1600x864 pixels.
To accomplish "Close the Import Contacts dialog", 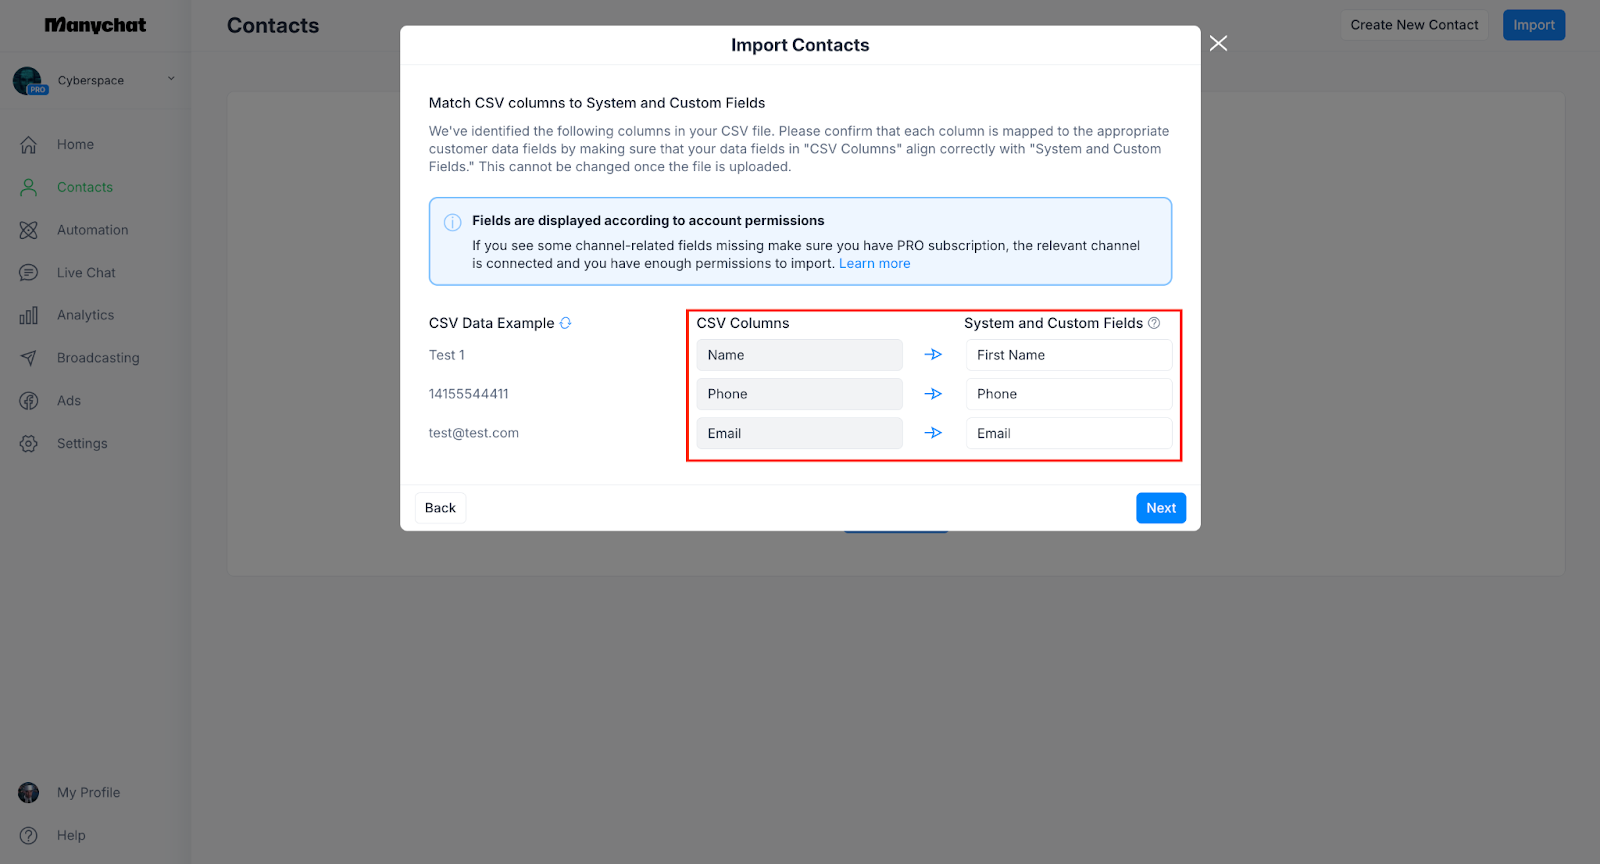I will (1218, 43).
